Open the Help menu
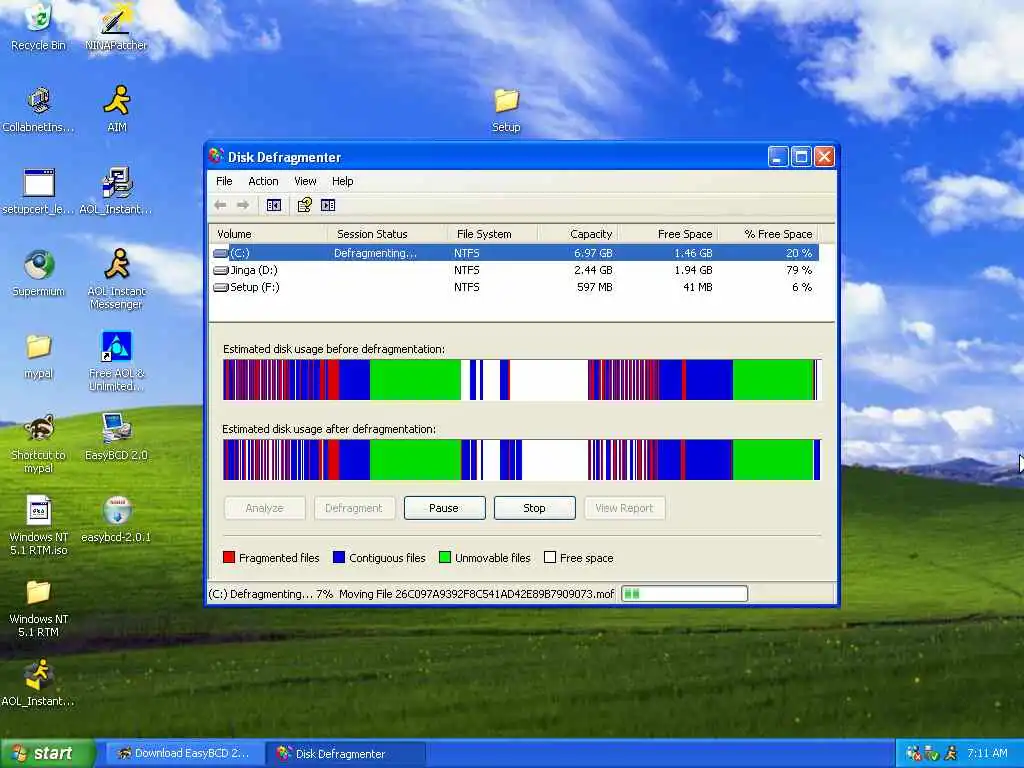 (342, 181)
